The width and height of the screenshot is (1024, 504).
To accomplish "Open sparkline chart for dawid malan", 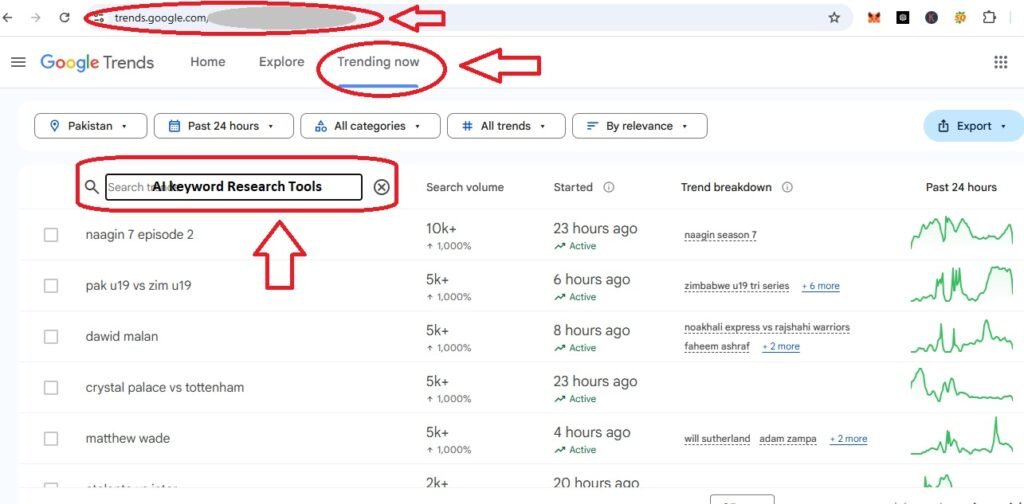I will click(x=961, y=336).
